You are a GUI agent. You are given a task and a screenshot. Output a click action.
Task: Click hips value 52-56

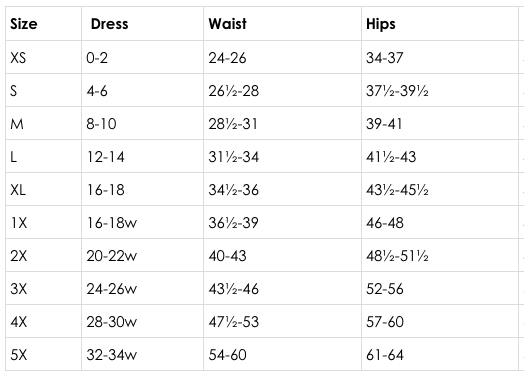385,289
